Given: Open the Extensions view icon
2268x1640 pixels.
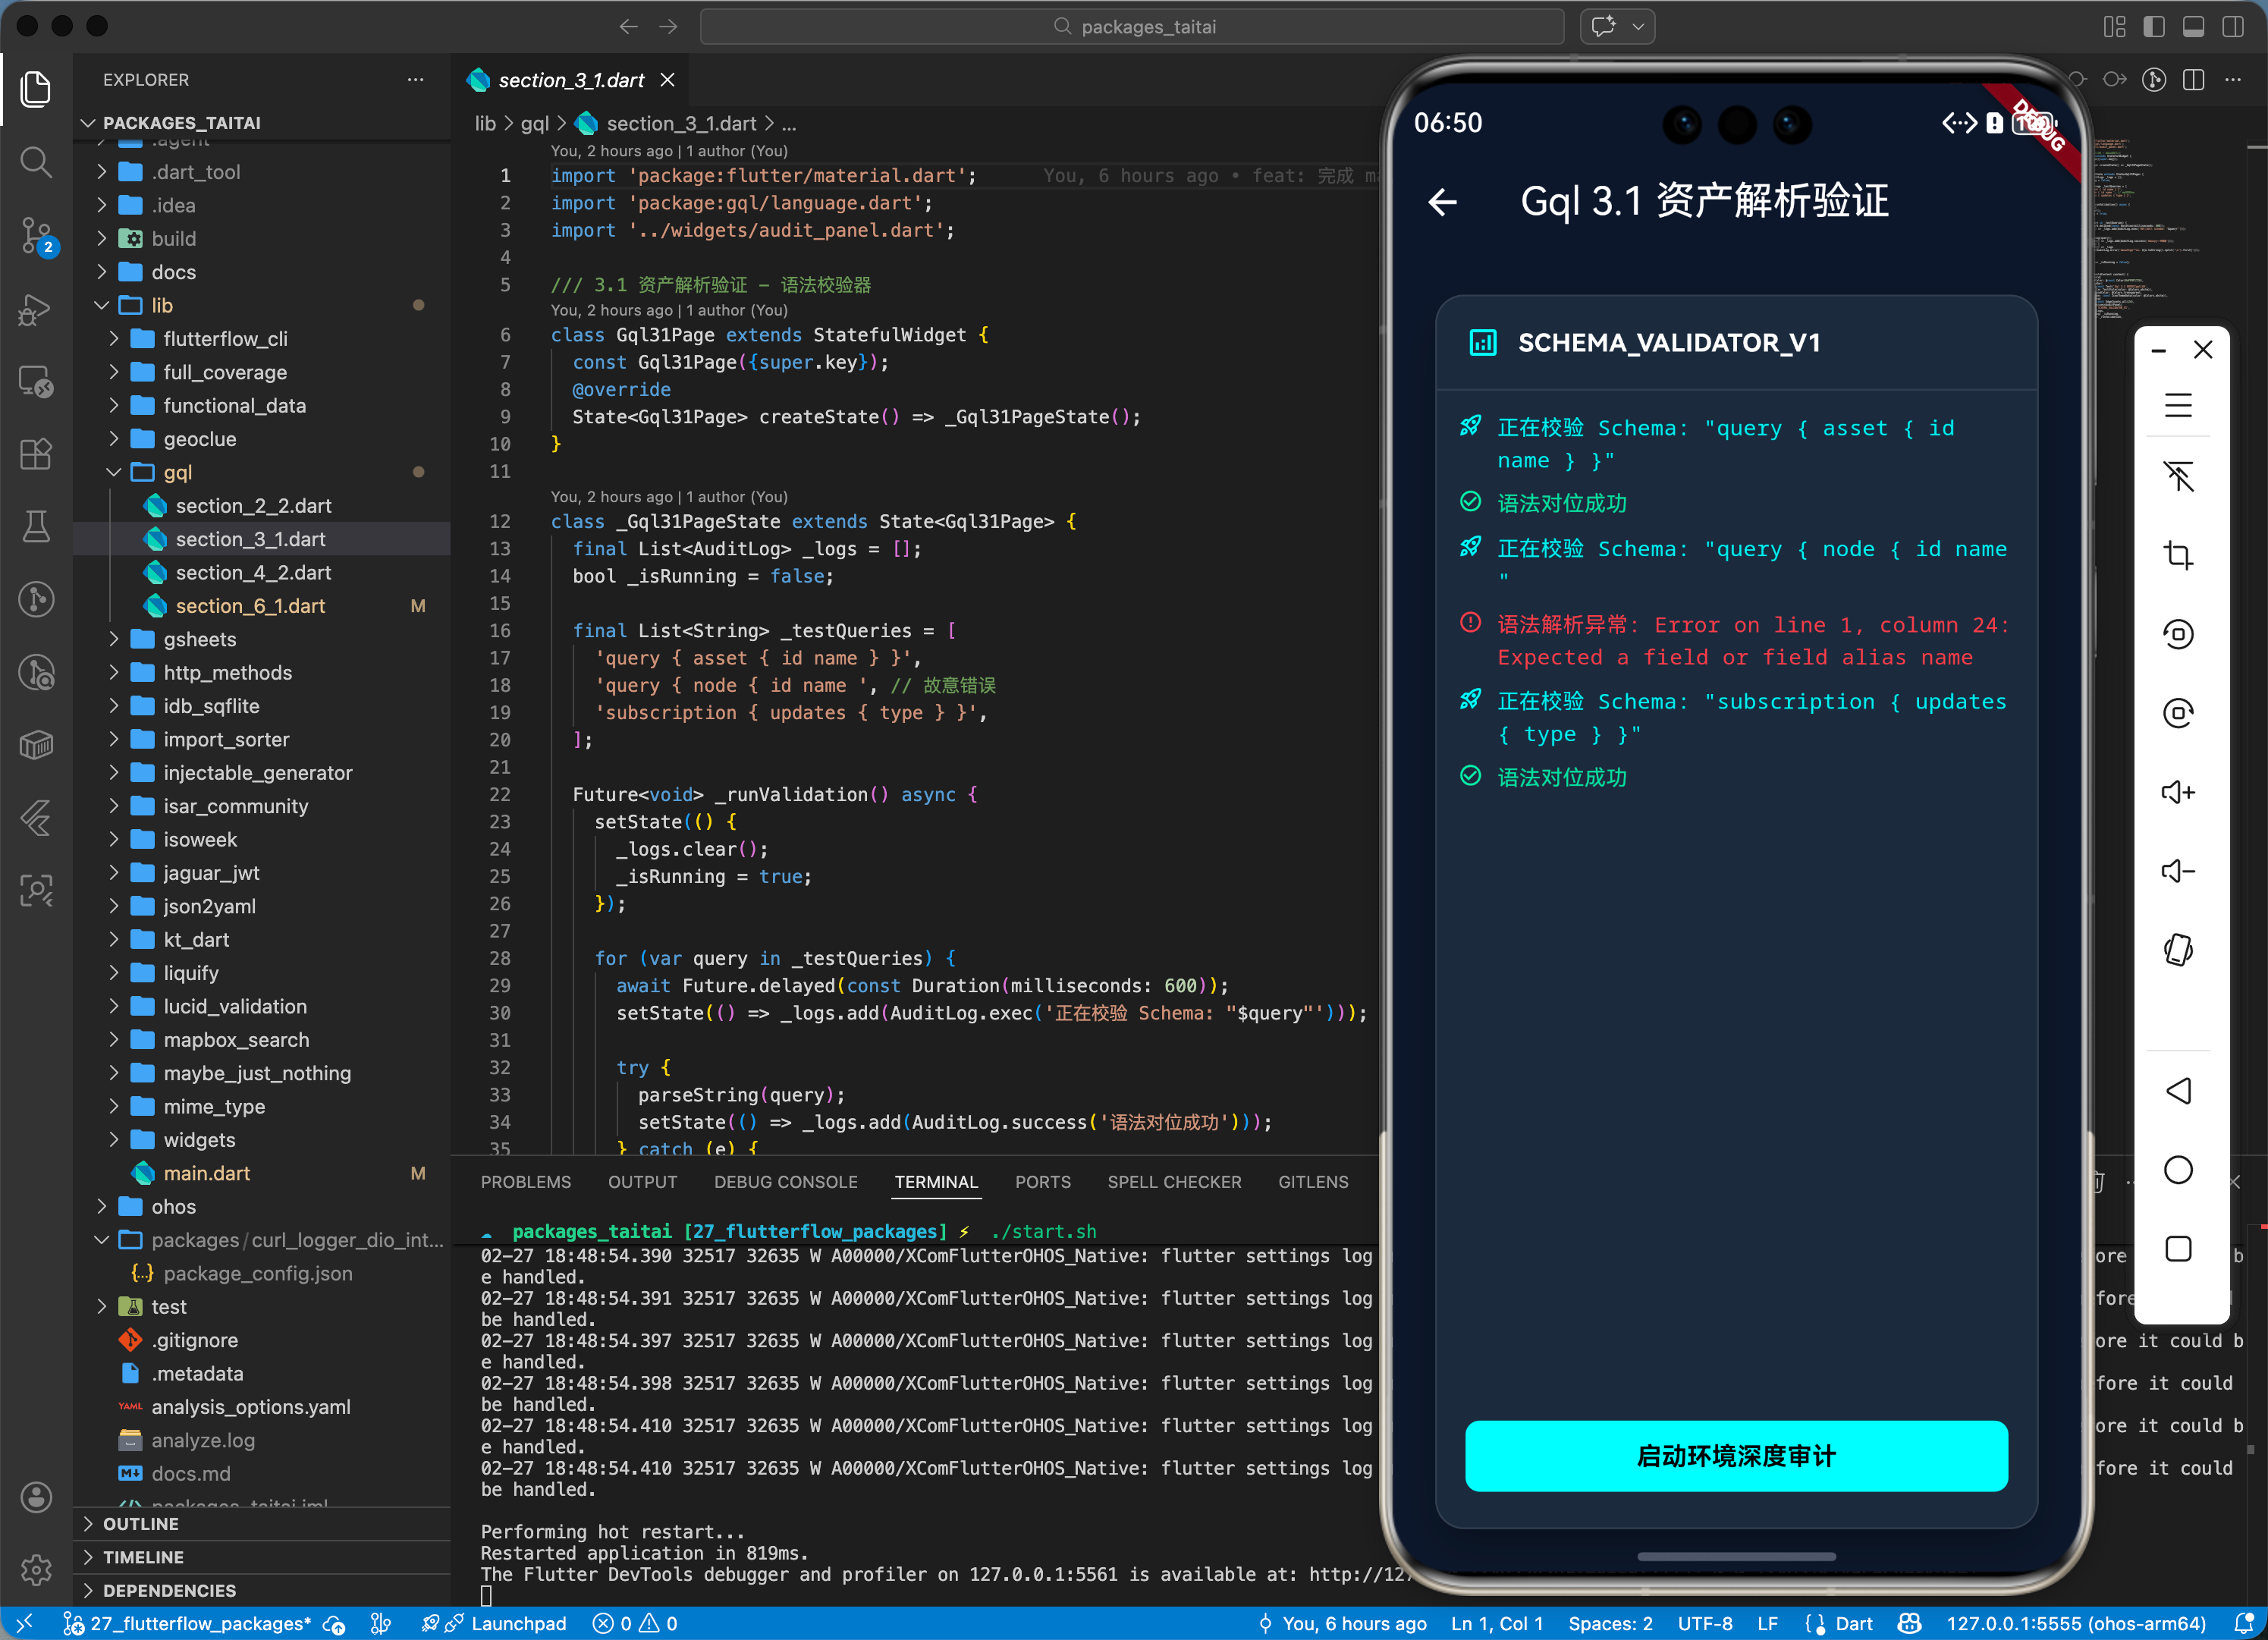Looking at the screenshot, I should pos(36,454).
